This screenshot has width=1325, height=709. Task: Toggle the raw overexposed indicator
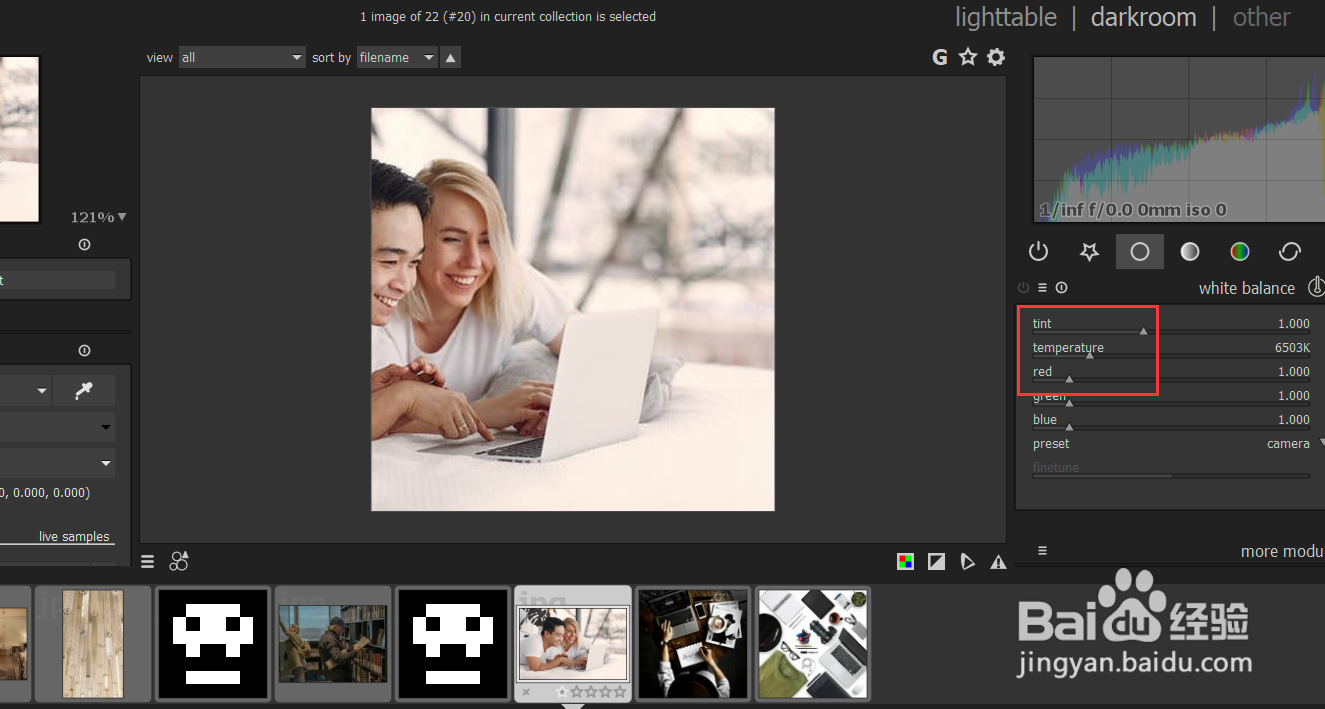point(936,562)
